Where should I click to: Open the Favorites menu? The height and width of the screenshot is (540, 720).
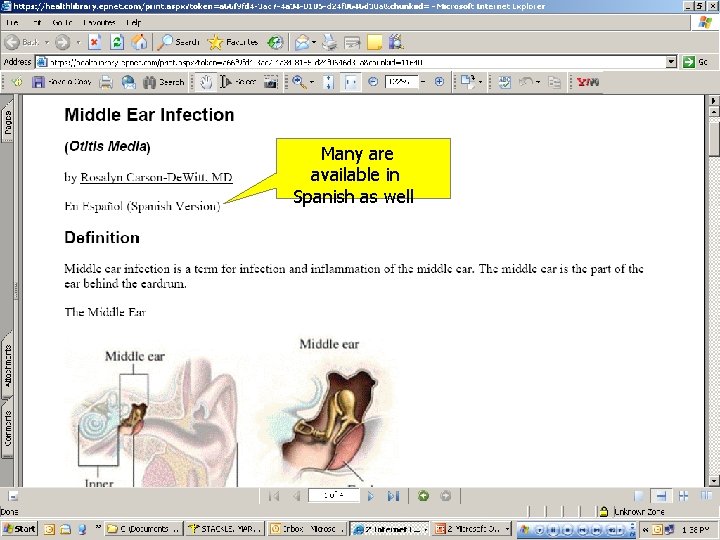pyautogui.click(x=99, y=22)
